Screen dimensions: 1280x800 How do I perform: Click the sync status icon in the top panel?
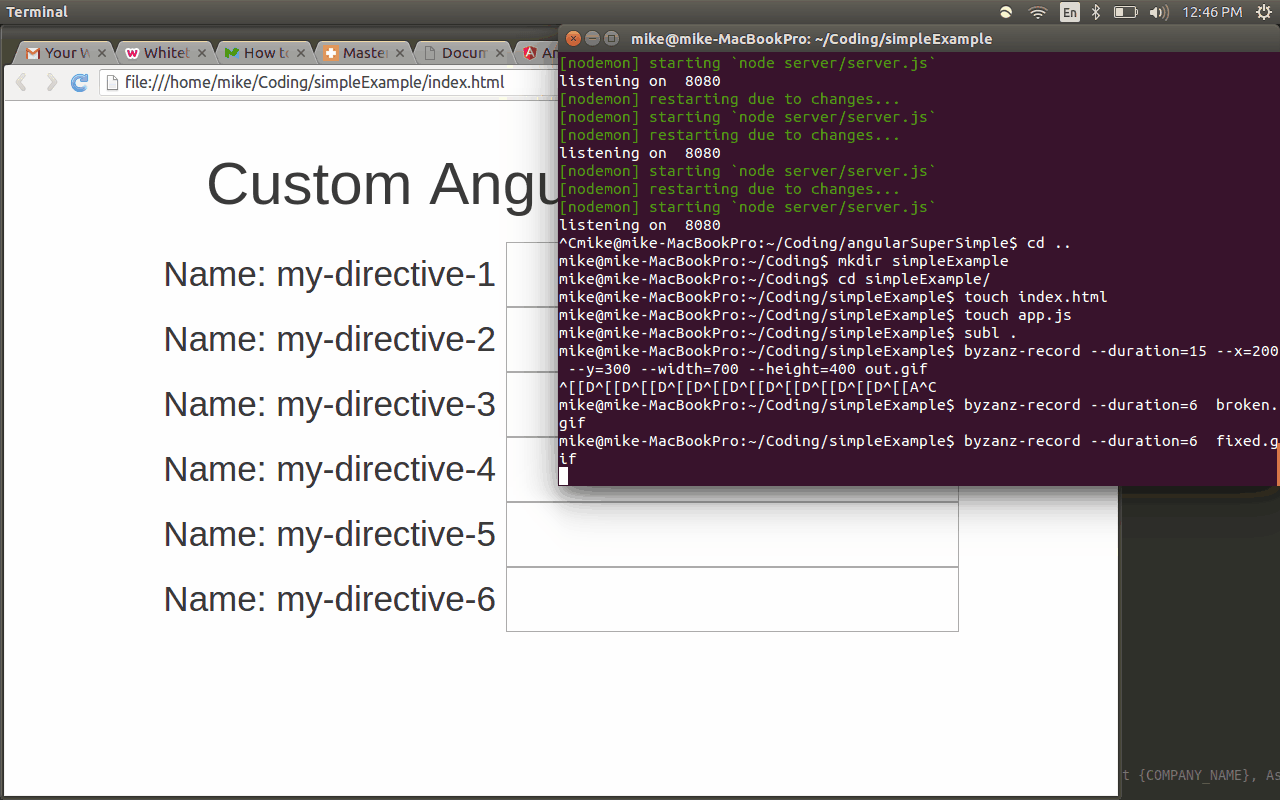[x=1005, y=12]
